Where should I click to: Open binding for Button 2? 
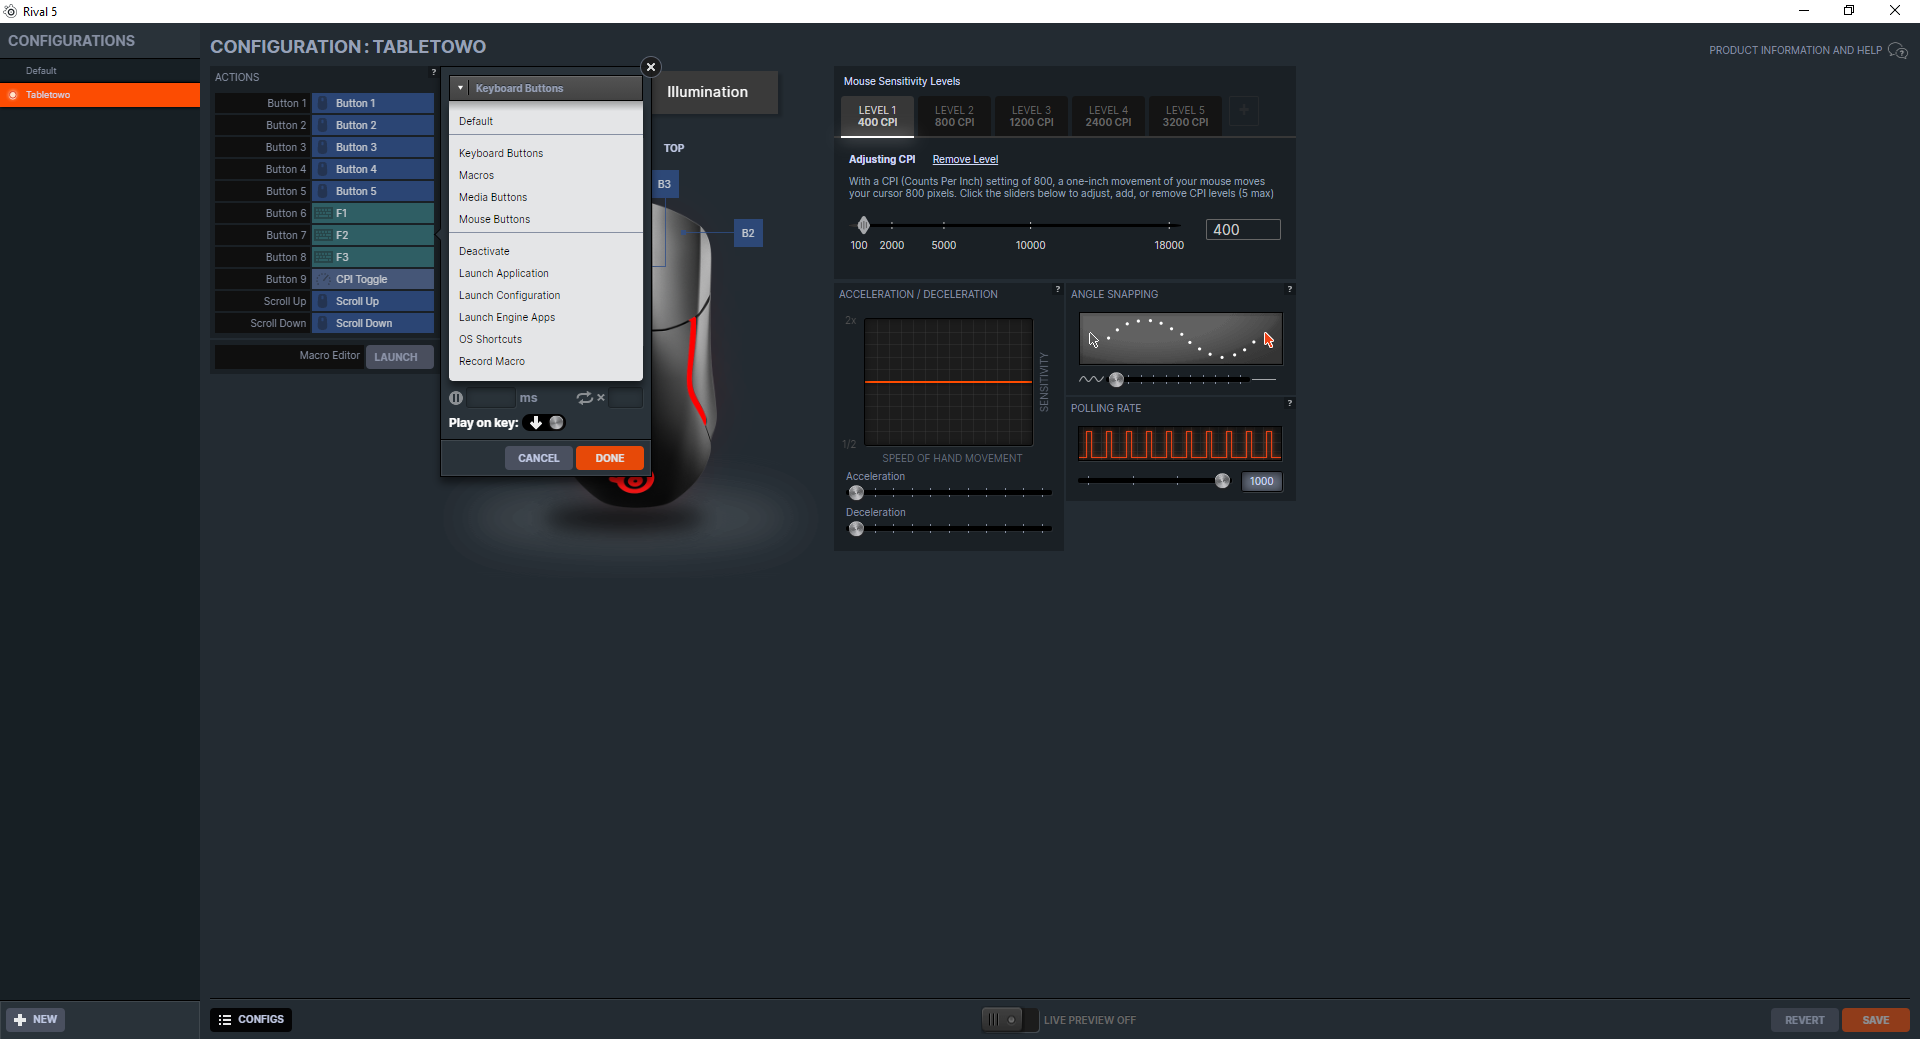coord(373,125)
